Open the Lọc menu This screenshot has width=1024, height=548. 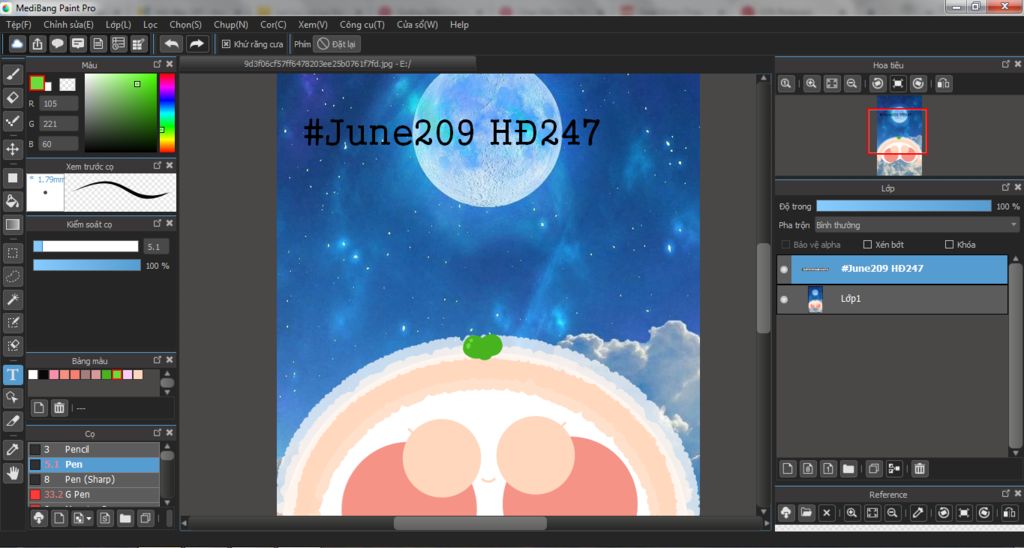150,24
